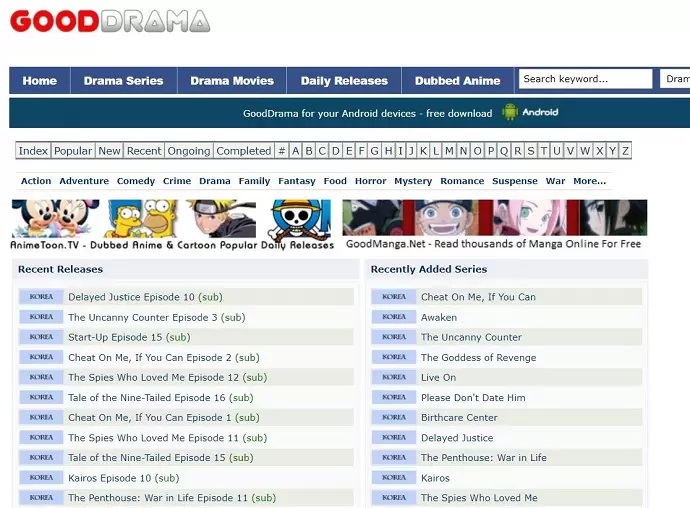Click the AnimeToon.TV caption text

point(172,245)
